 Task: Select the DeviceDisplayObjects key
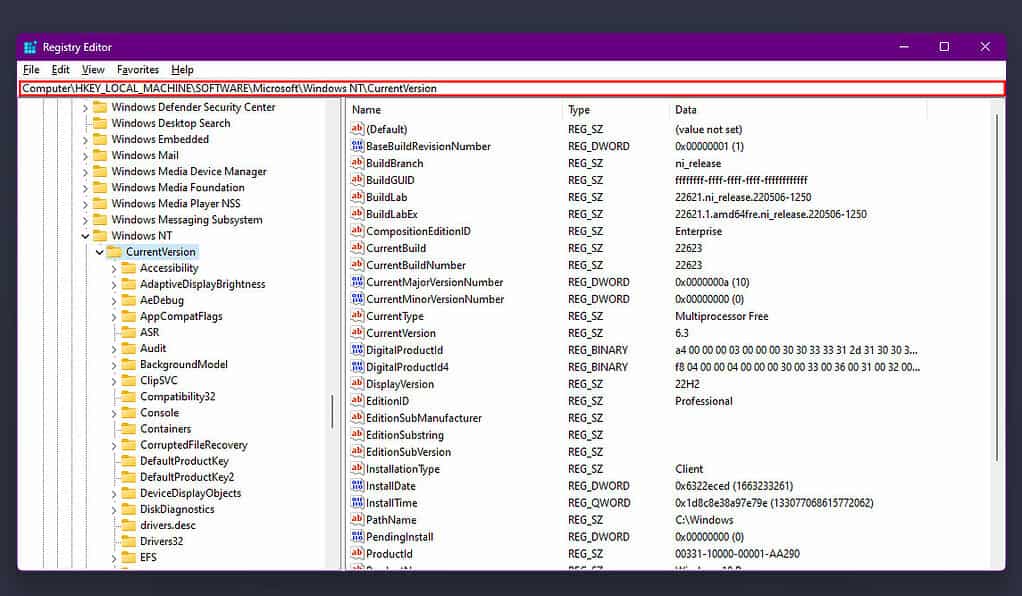(x=190, y=493)
